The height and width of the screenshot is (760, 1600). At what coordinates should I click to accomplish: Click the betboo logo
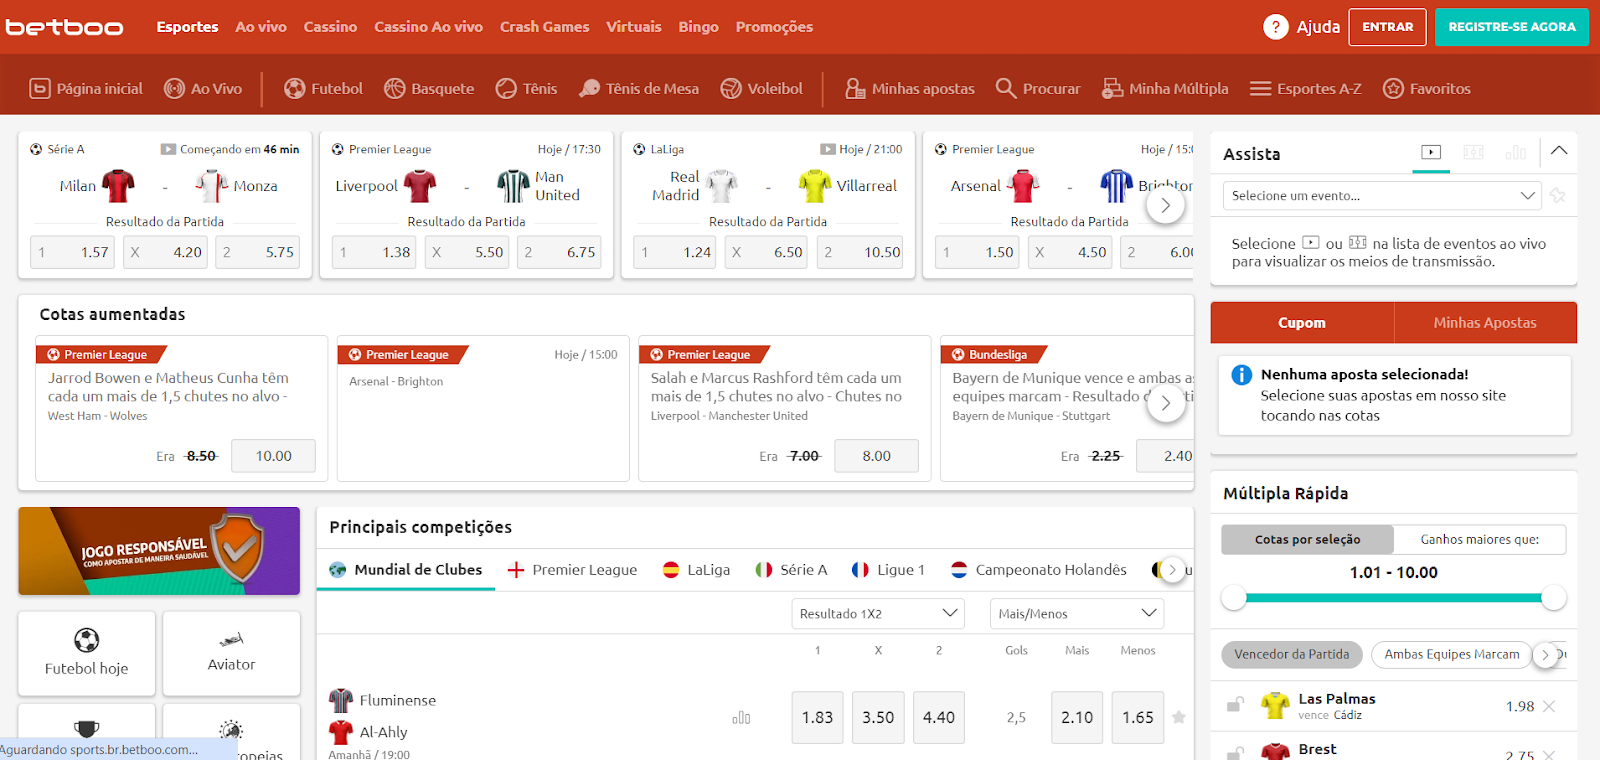[x=64, y=27]
